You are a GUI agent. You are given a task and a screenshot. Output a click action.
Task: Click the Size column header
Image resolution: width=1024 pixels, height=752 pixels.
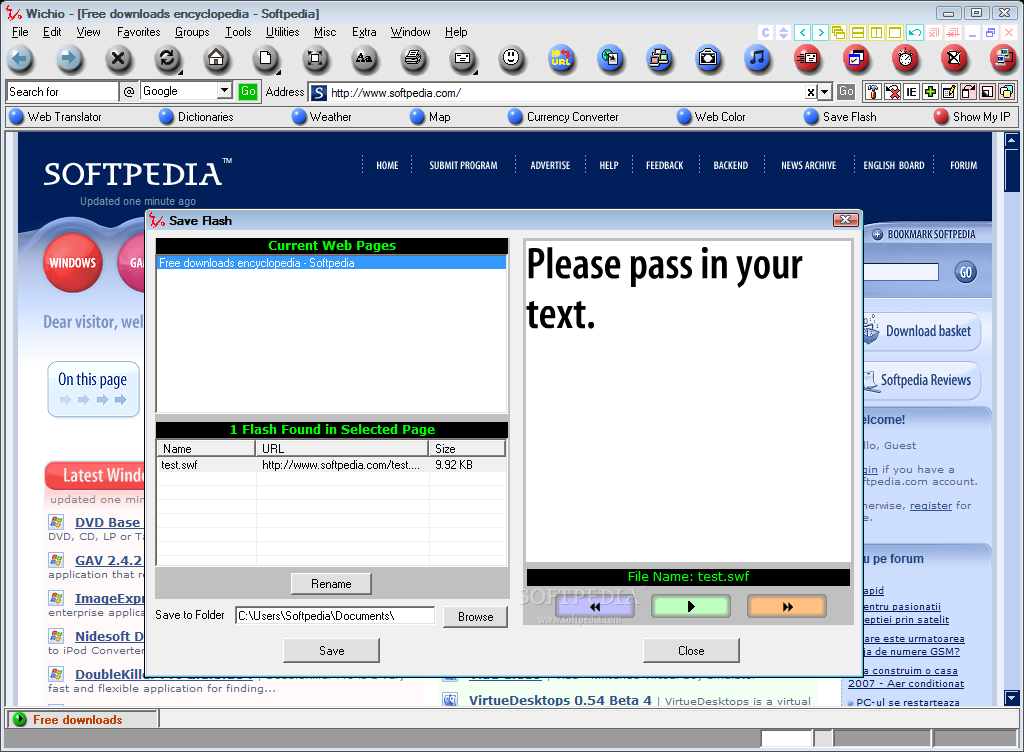[466, 448]
